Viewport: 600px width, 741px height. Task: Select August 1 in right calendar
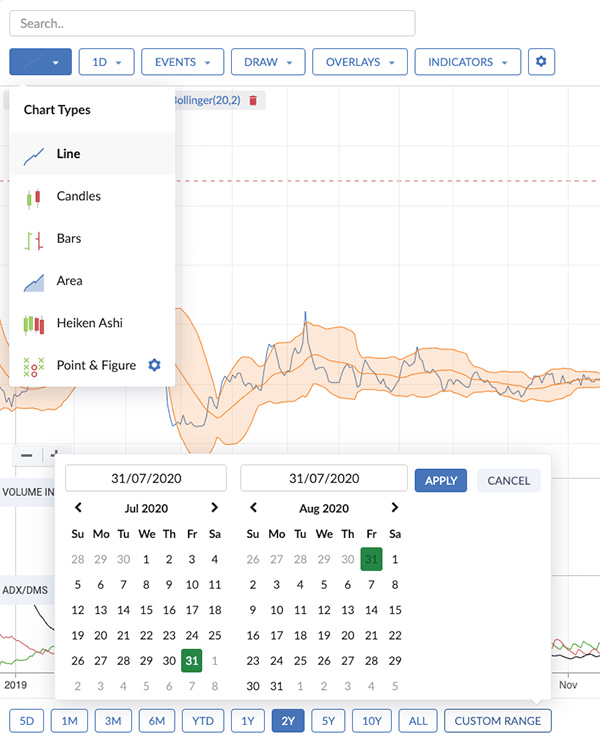[395, 560]
